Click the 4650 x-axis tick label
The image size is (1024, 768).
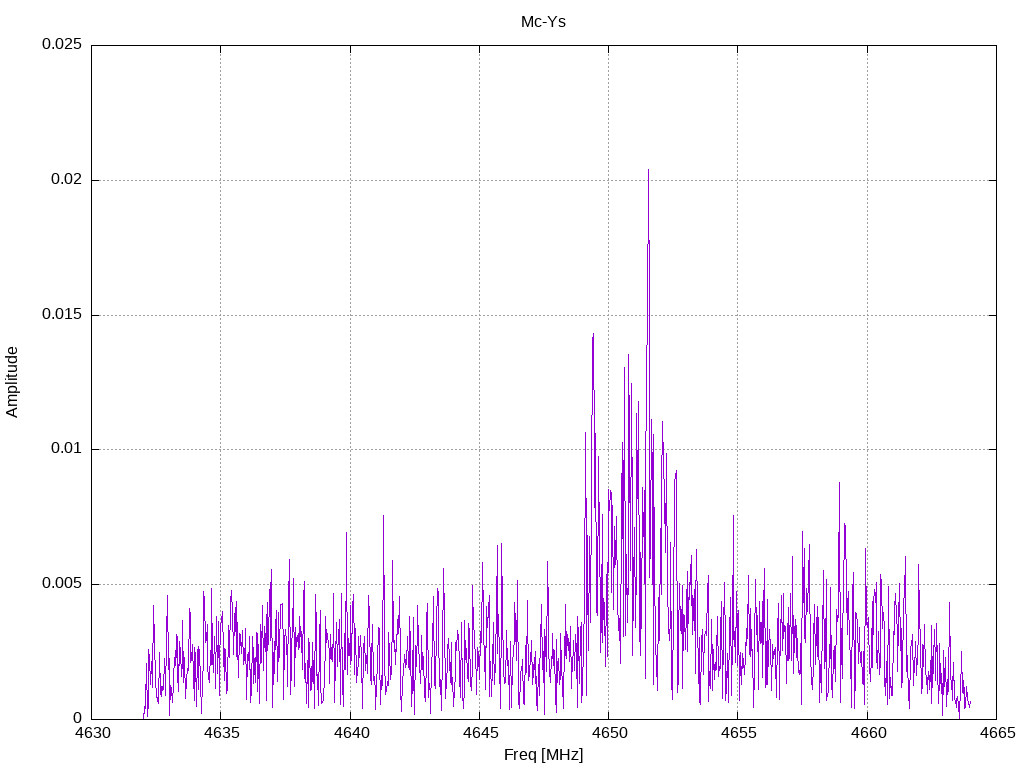click(608, 733)
